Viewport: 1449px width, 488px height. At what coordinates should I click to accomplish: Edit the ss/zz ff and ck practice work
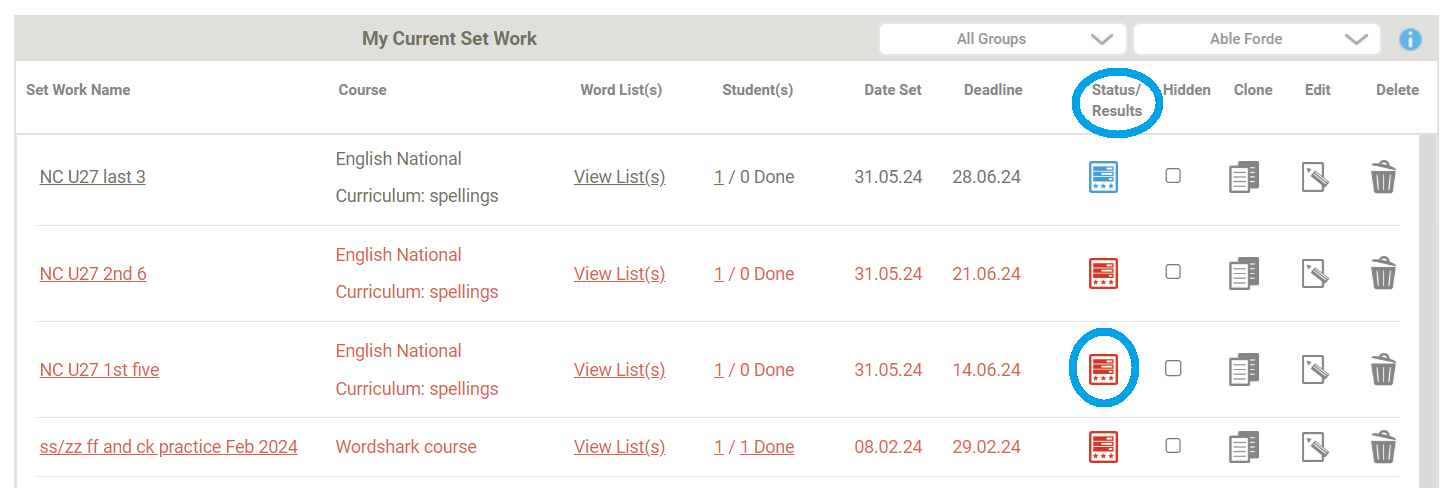click(x=1315, y=446)
